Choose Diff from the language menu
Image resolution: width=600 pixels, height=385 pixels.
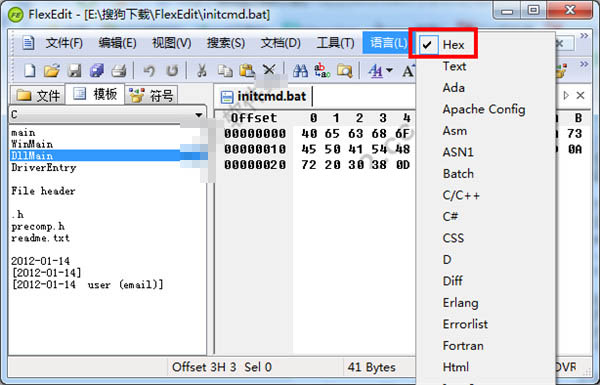click(x=452, y=281)
